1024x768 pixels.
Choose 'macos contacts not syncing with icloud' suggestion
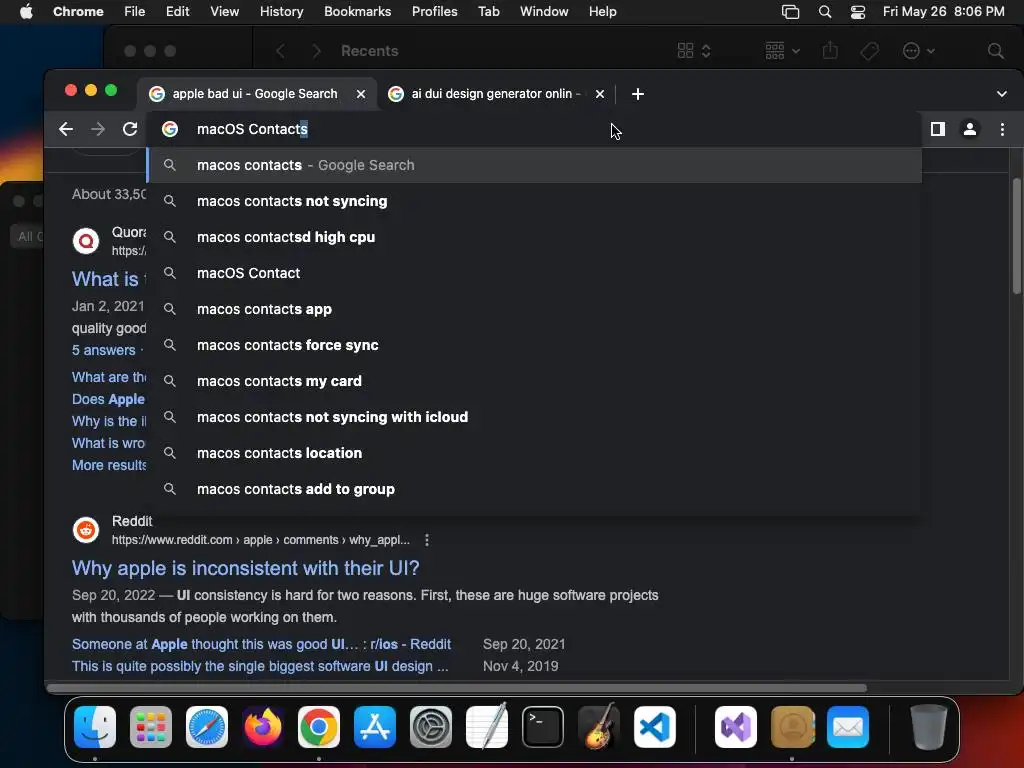(534, 417)
